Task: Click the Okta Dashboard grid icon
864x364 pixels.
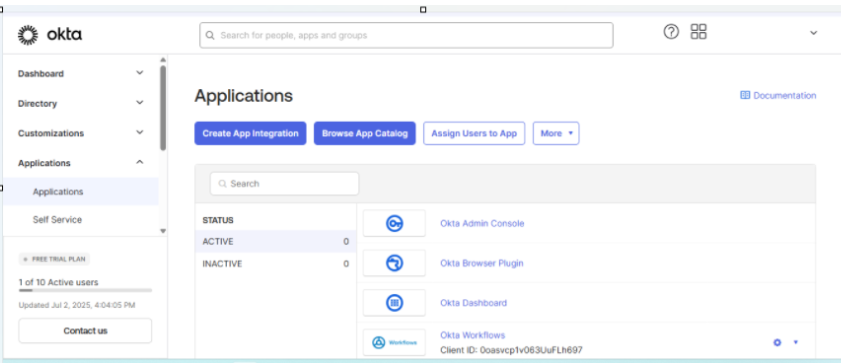Action: [x=394, y=303]
